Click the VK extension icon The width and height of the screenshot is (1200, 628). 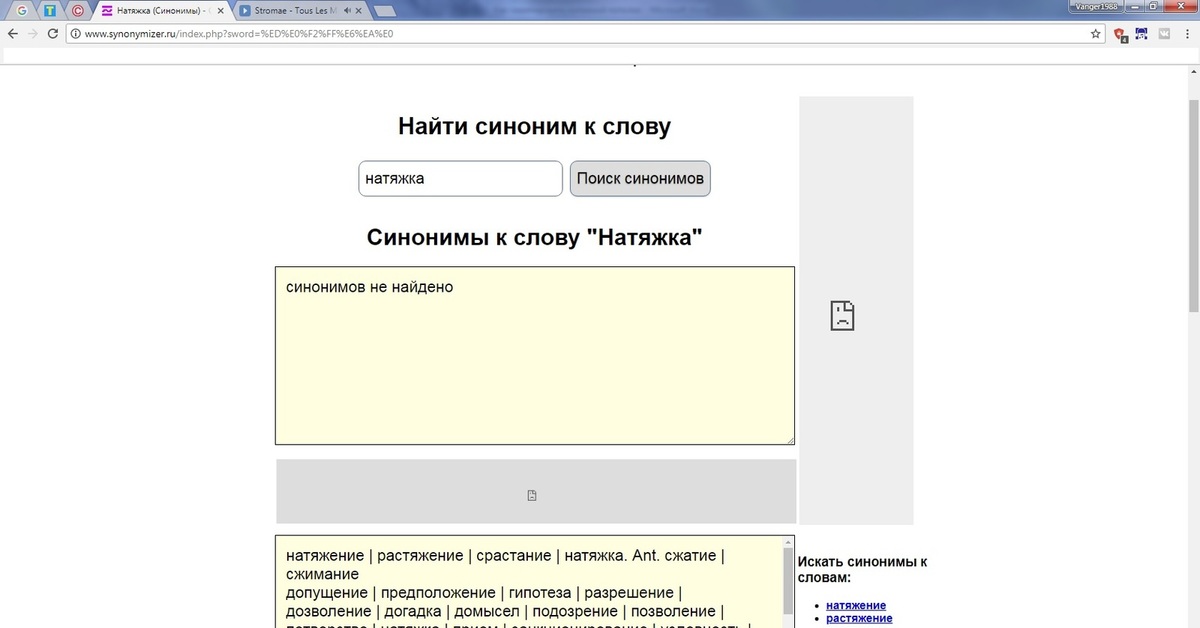1164,33
